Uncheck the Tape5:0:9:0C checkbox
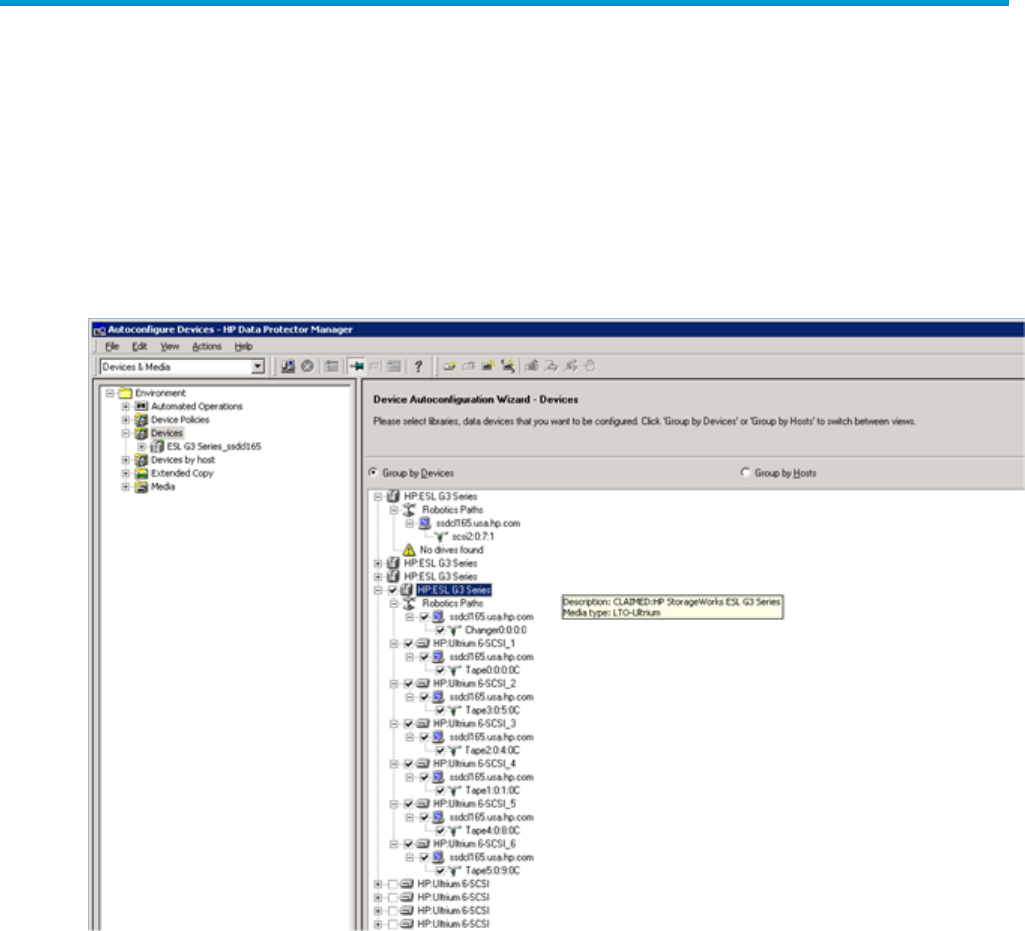Viewport: 1025px width, 931px height. [x=441, y=871]
